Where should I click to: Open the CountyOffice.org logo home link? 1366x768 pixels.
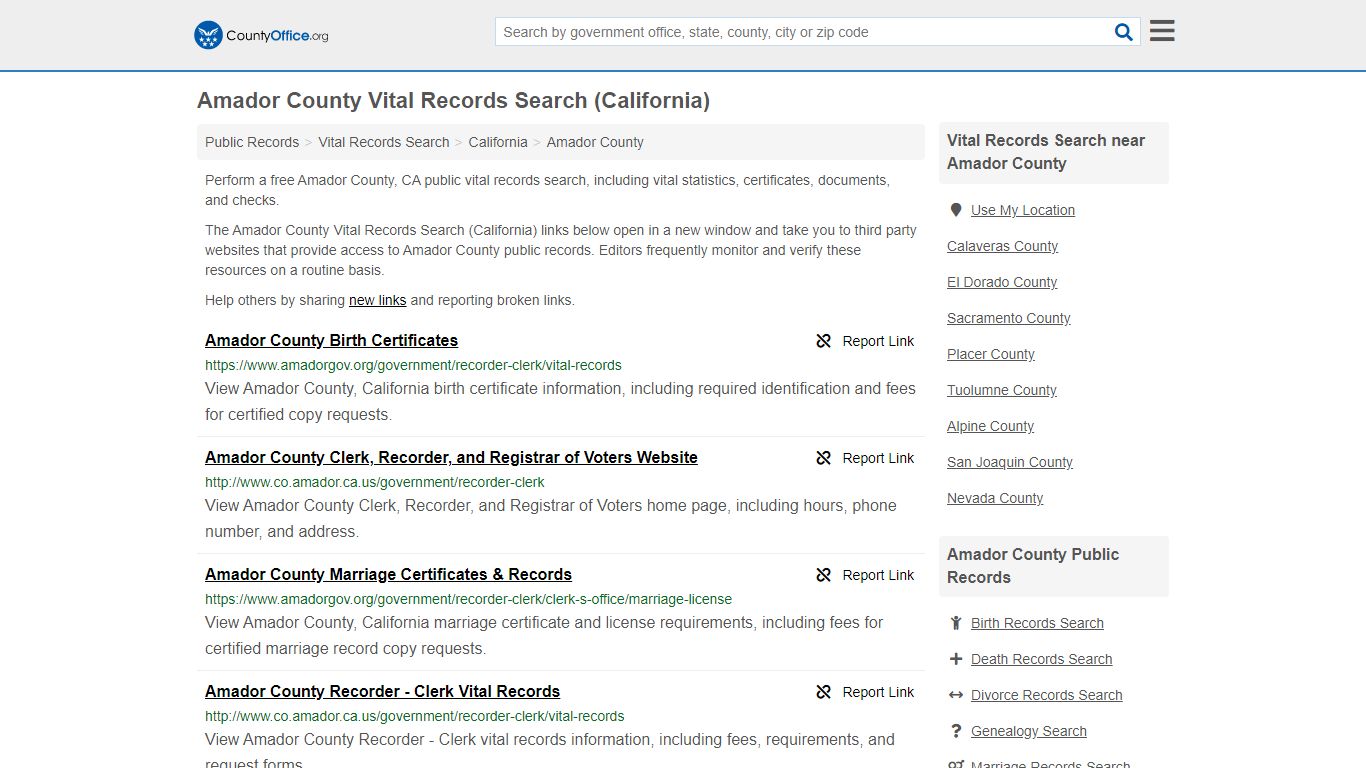[261, 35]
